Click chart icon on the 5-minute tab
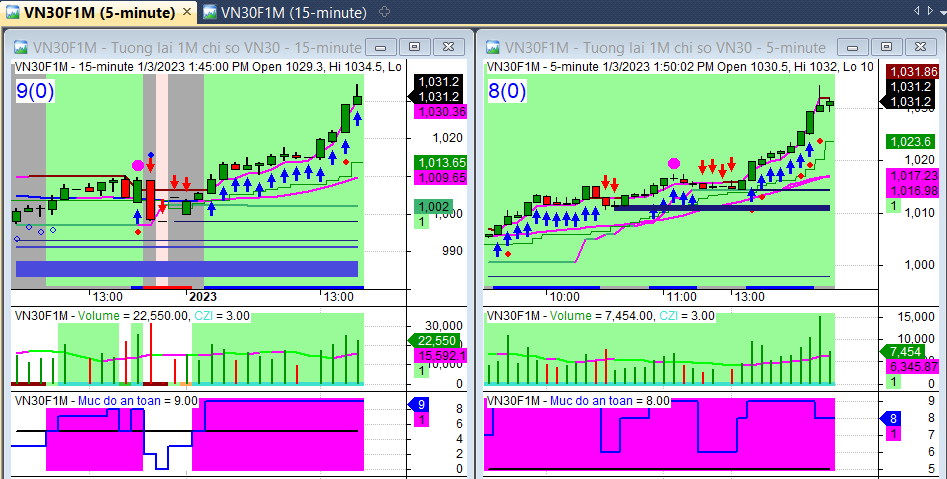Screen dimensions: 947x479 point(12,12)
